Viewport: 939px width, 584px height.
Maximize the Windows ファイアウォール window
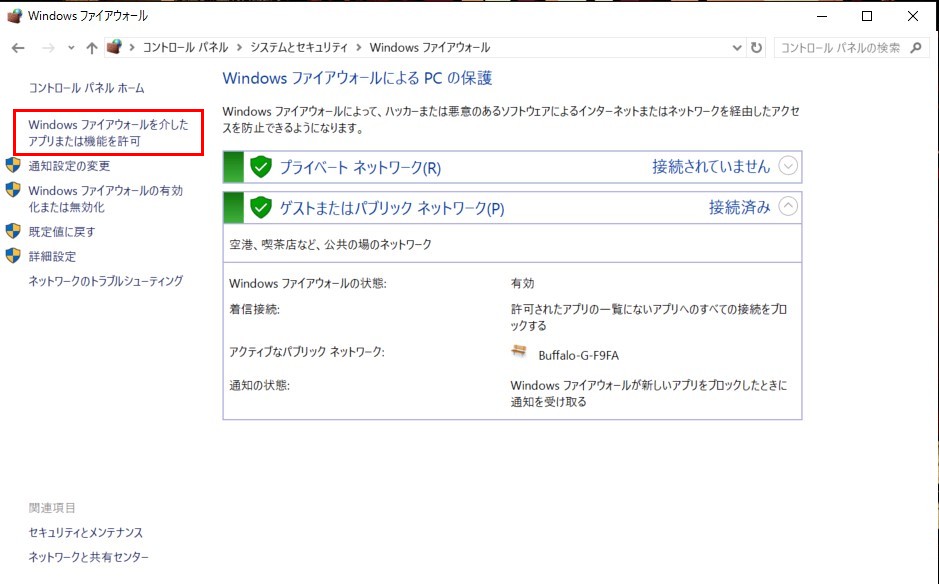(x=867, y=16)
